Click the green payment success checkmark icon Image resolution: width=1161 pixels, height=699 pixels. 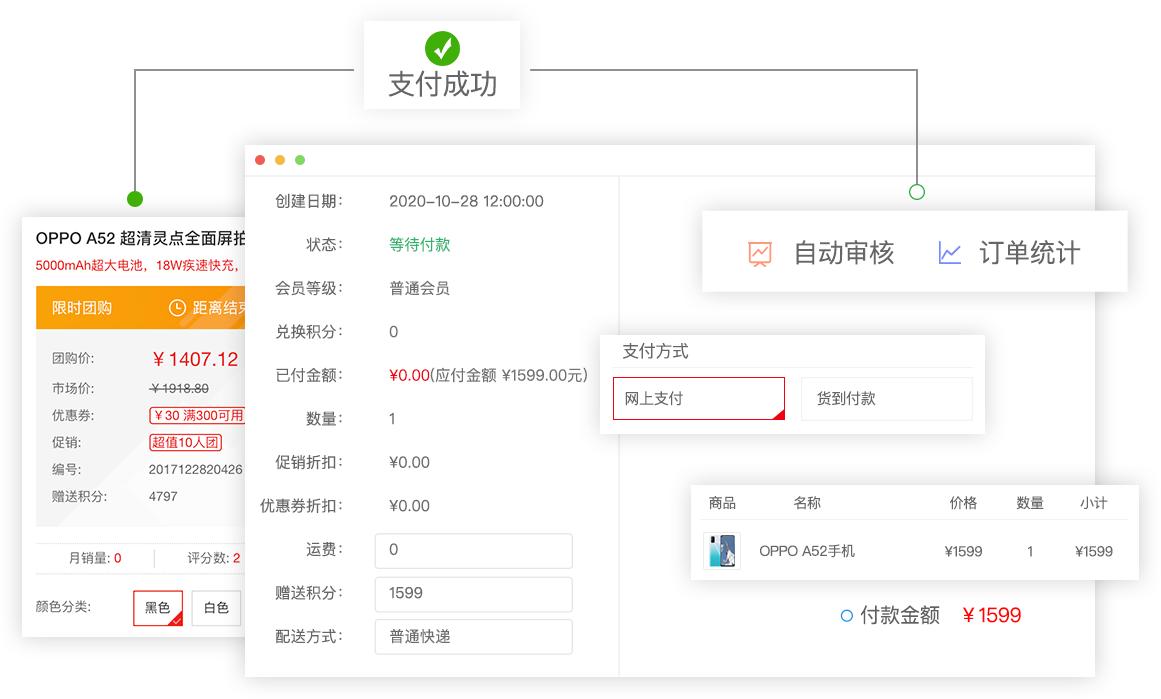442,45
